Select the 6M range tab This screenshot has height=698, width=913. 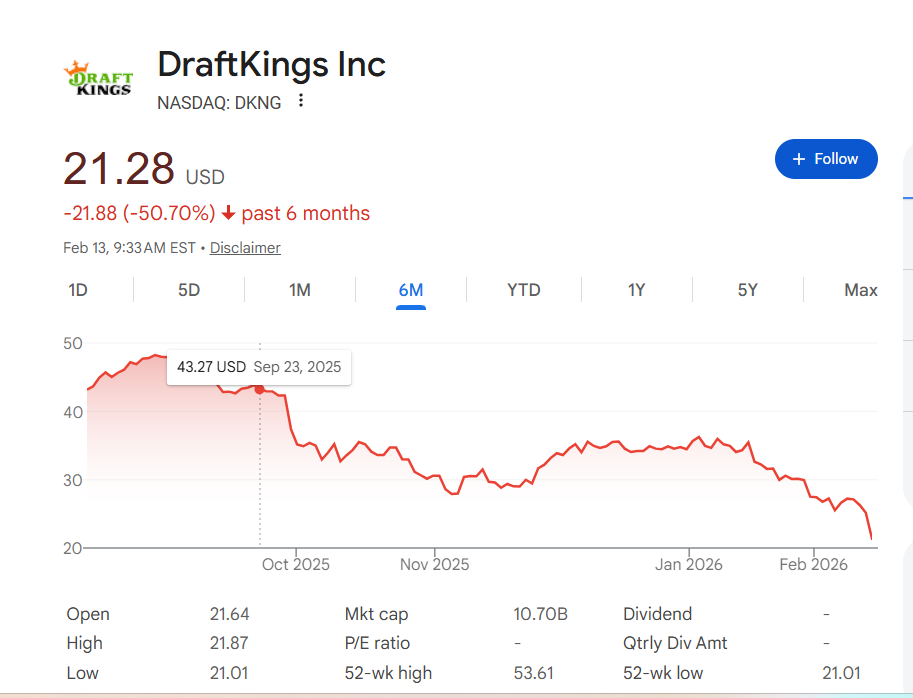(x=410, y=290)
